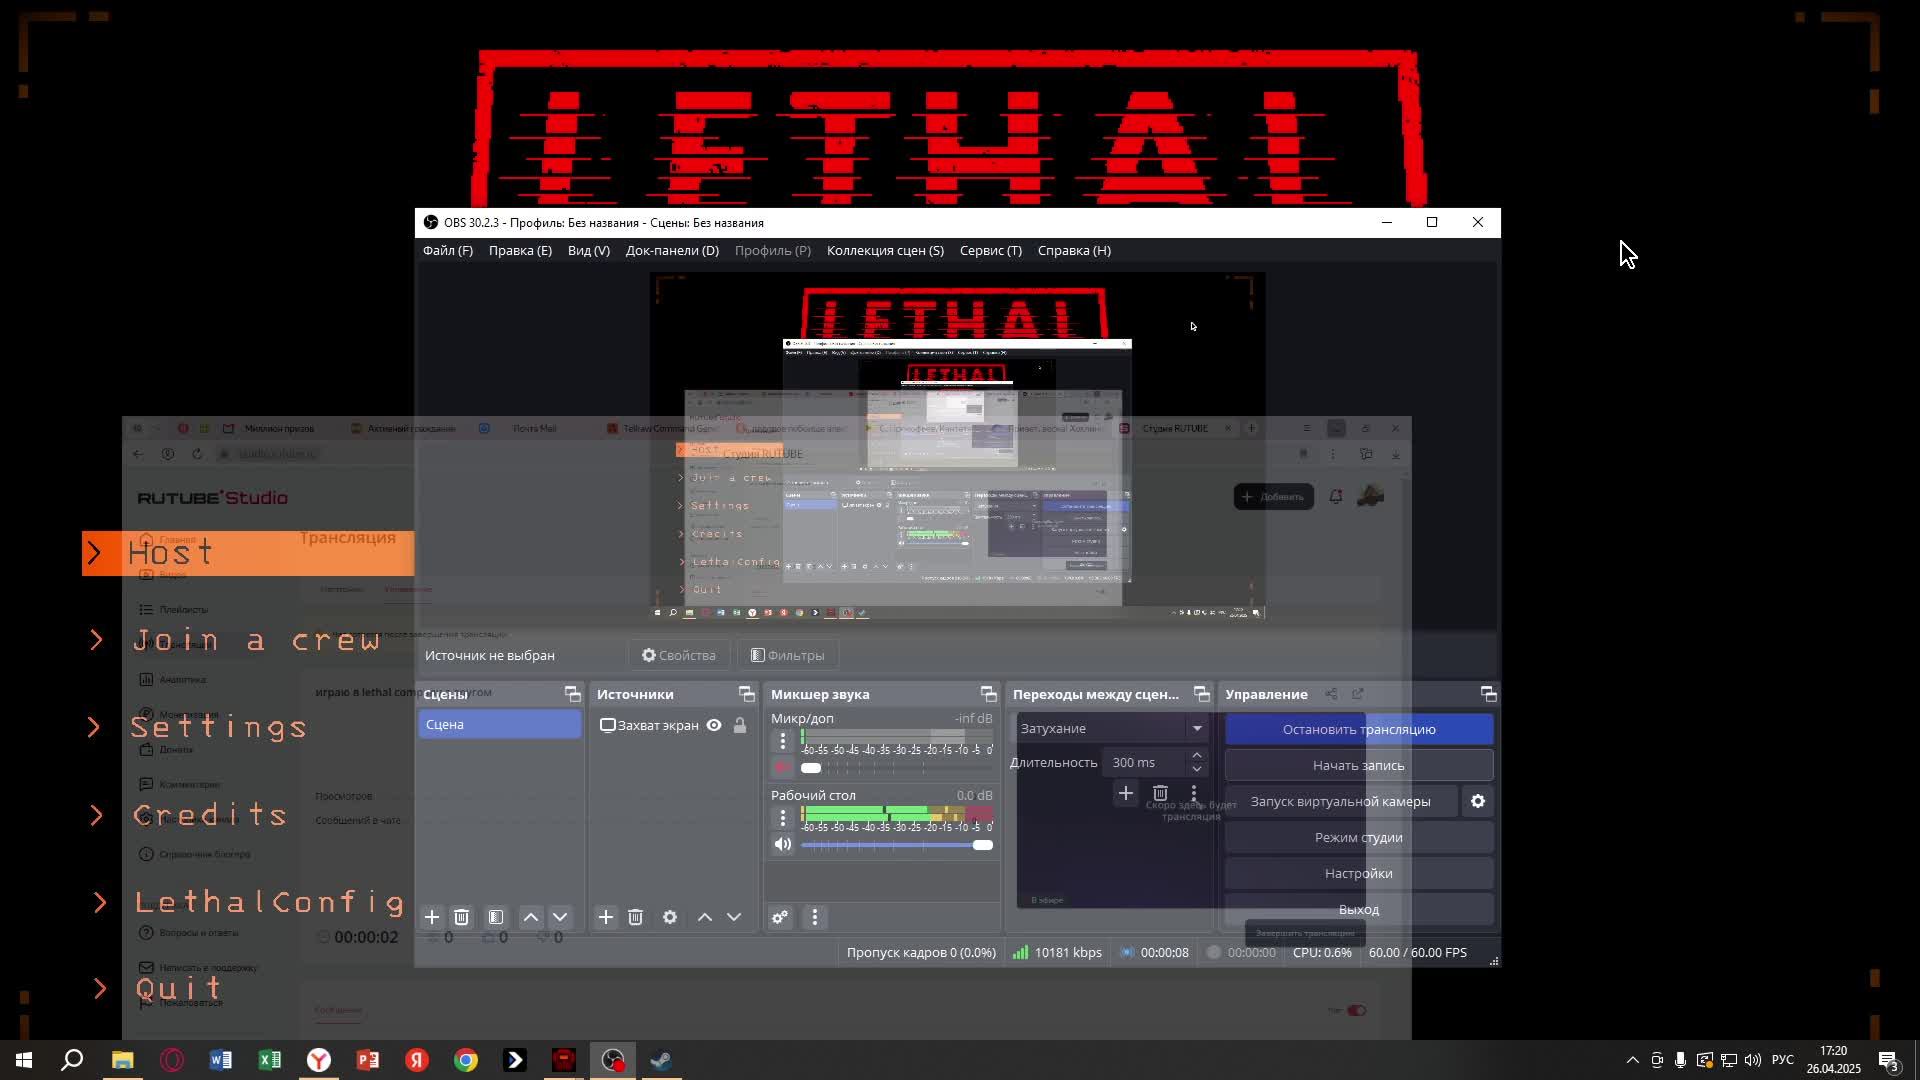Open advanced audio properties gears icon
Image resolution: width=1920 pixels, height=1080 pixels.
780,917
